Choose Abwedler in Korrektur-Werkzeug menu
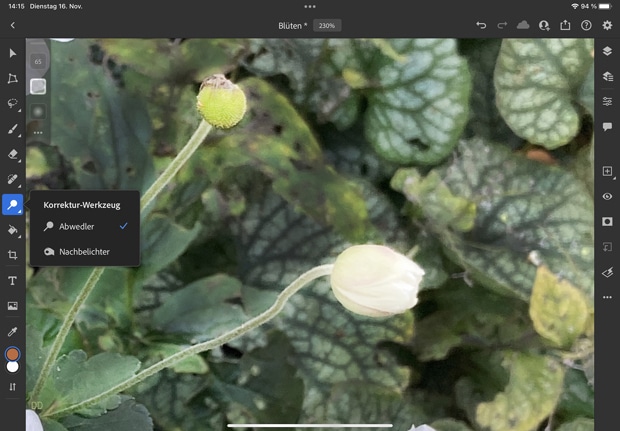Image resolution: width=620 pixels, height=431 pixels. (x=77, y=227)
